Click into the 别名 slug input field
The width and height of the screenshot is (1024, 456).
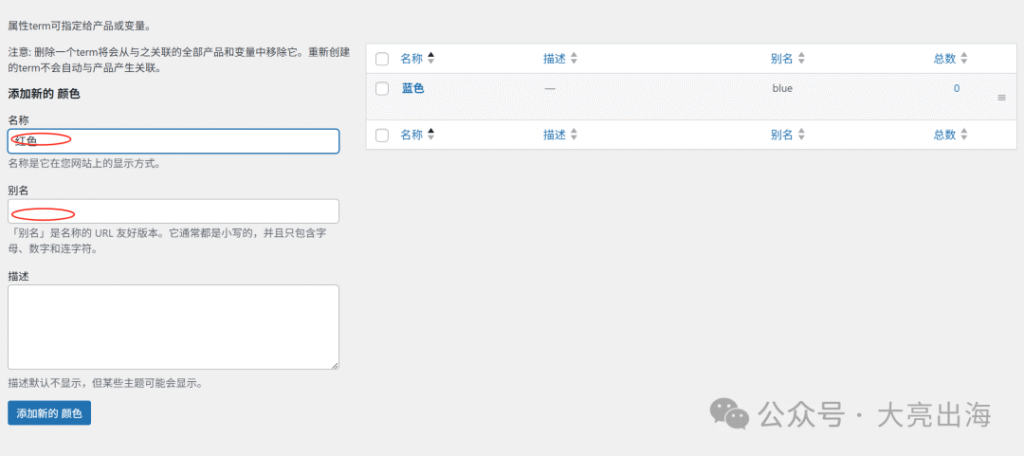[x=173, y=211]
